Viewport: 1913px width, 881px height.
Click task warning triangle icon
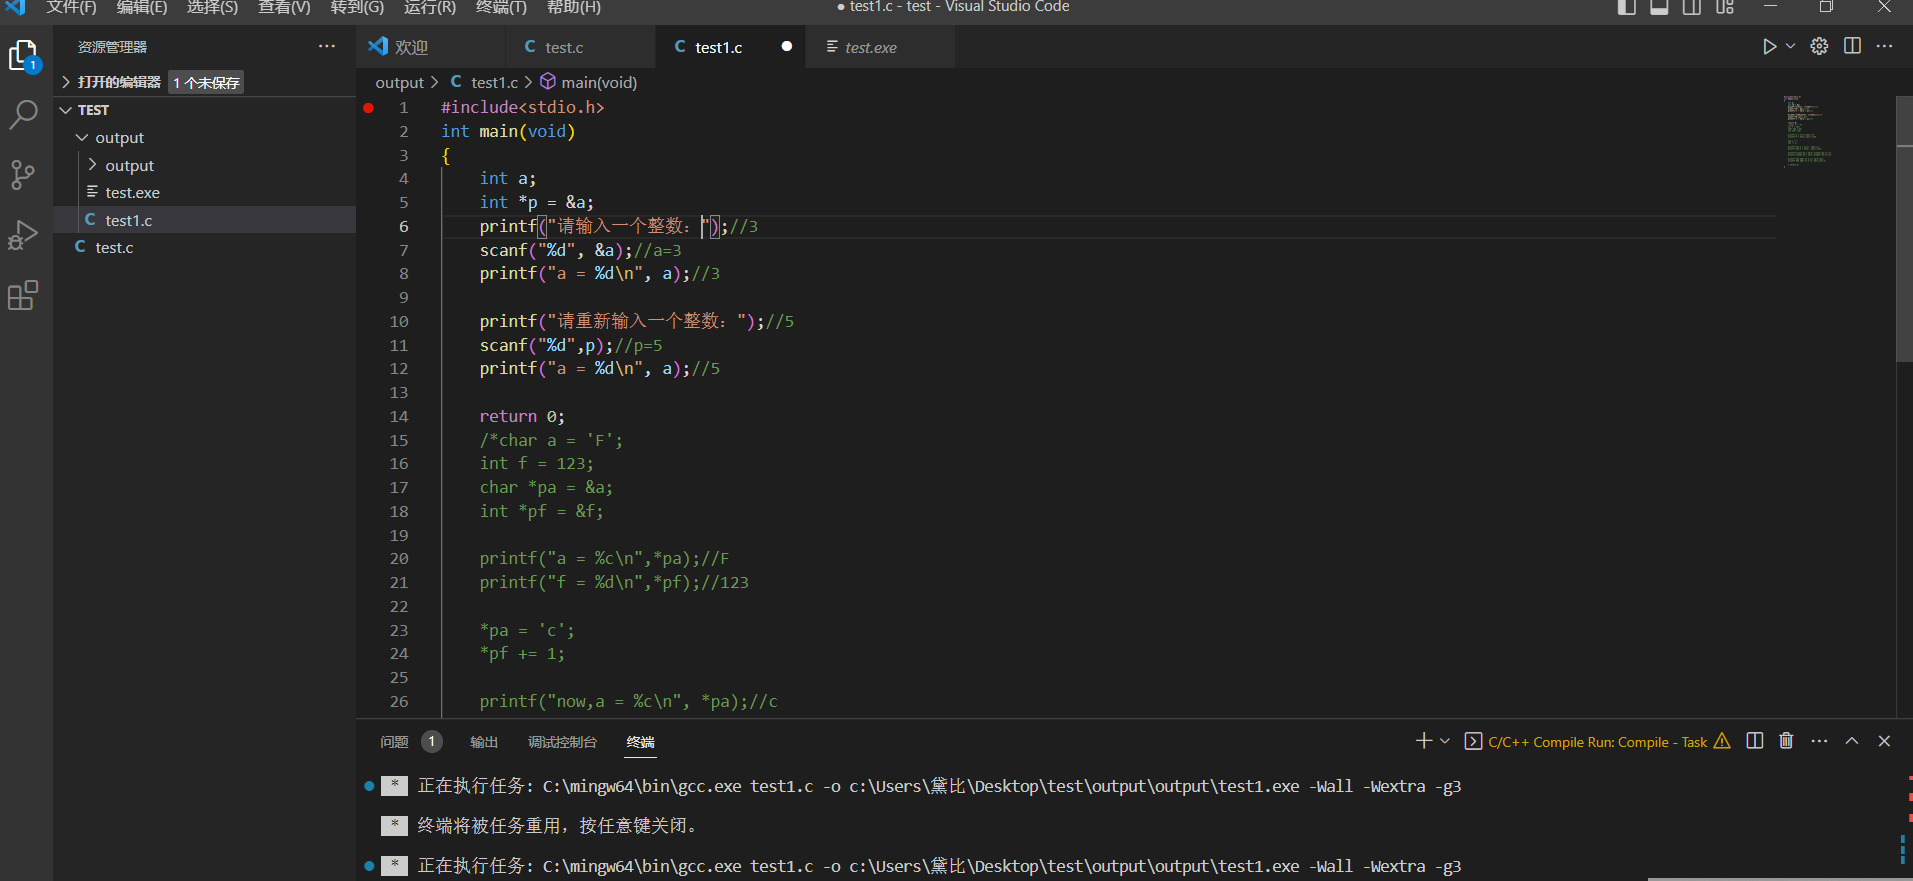[x=1722, y=741]
